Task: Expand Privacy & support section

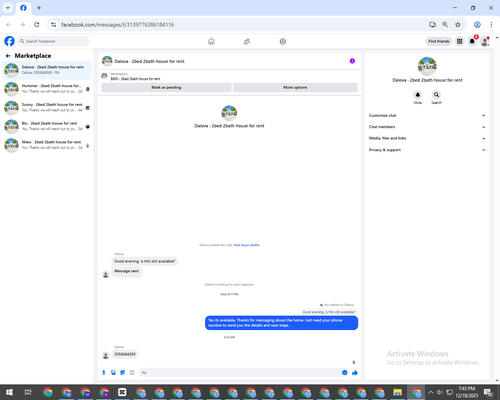Action: (427, 150)
